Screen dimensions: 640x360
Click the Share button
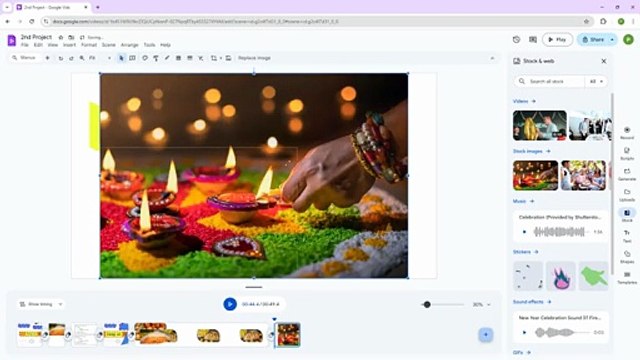click(x=593, y=40)
